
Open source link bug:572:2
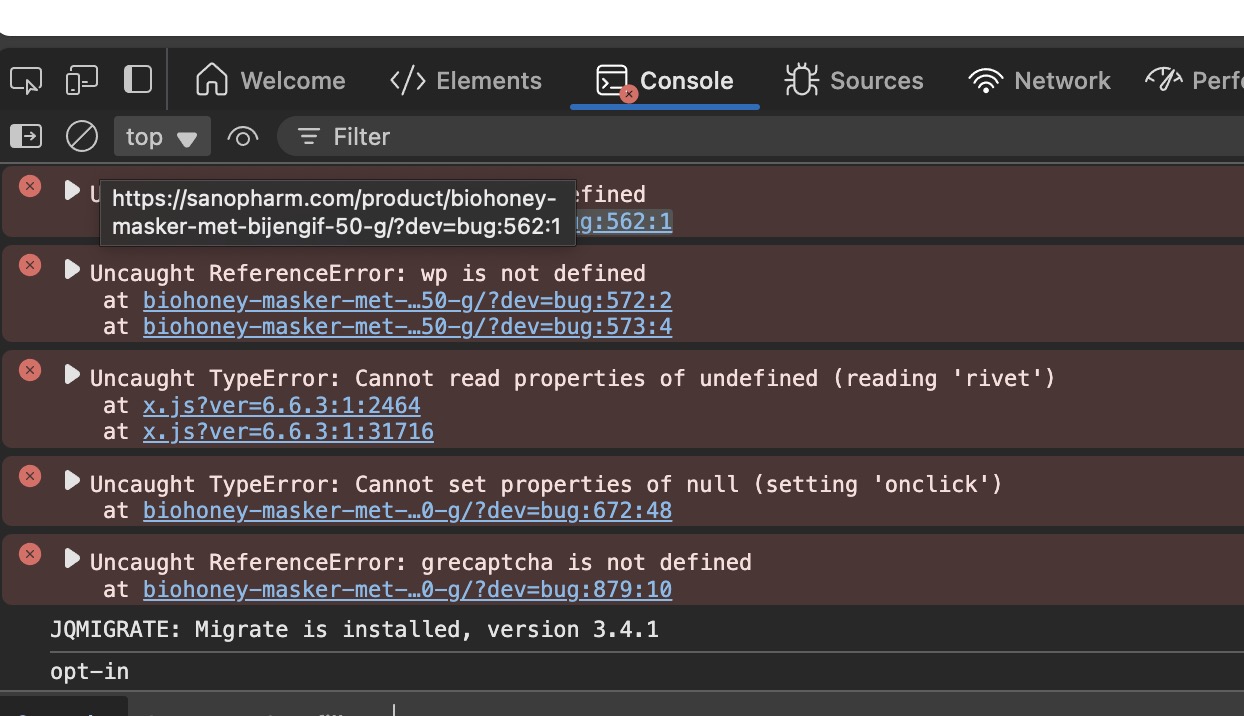[x=407, y=300]
